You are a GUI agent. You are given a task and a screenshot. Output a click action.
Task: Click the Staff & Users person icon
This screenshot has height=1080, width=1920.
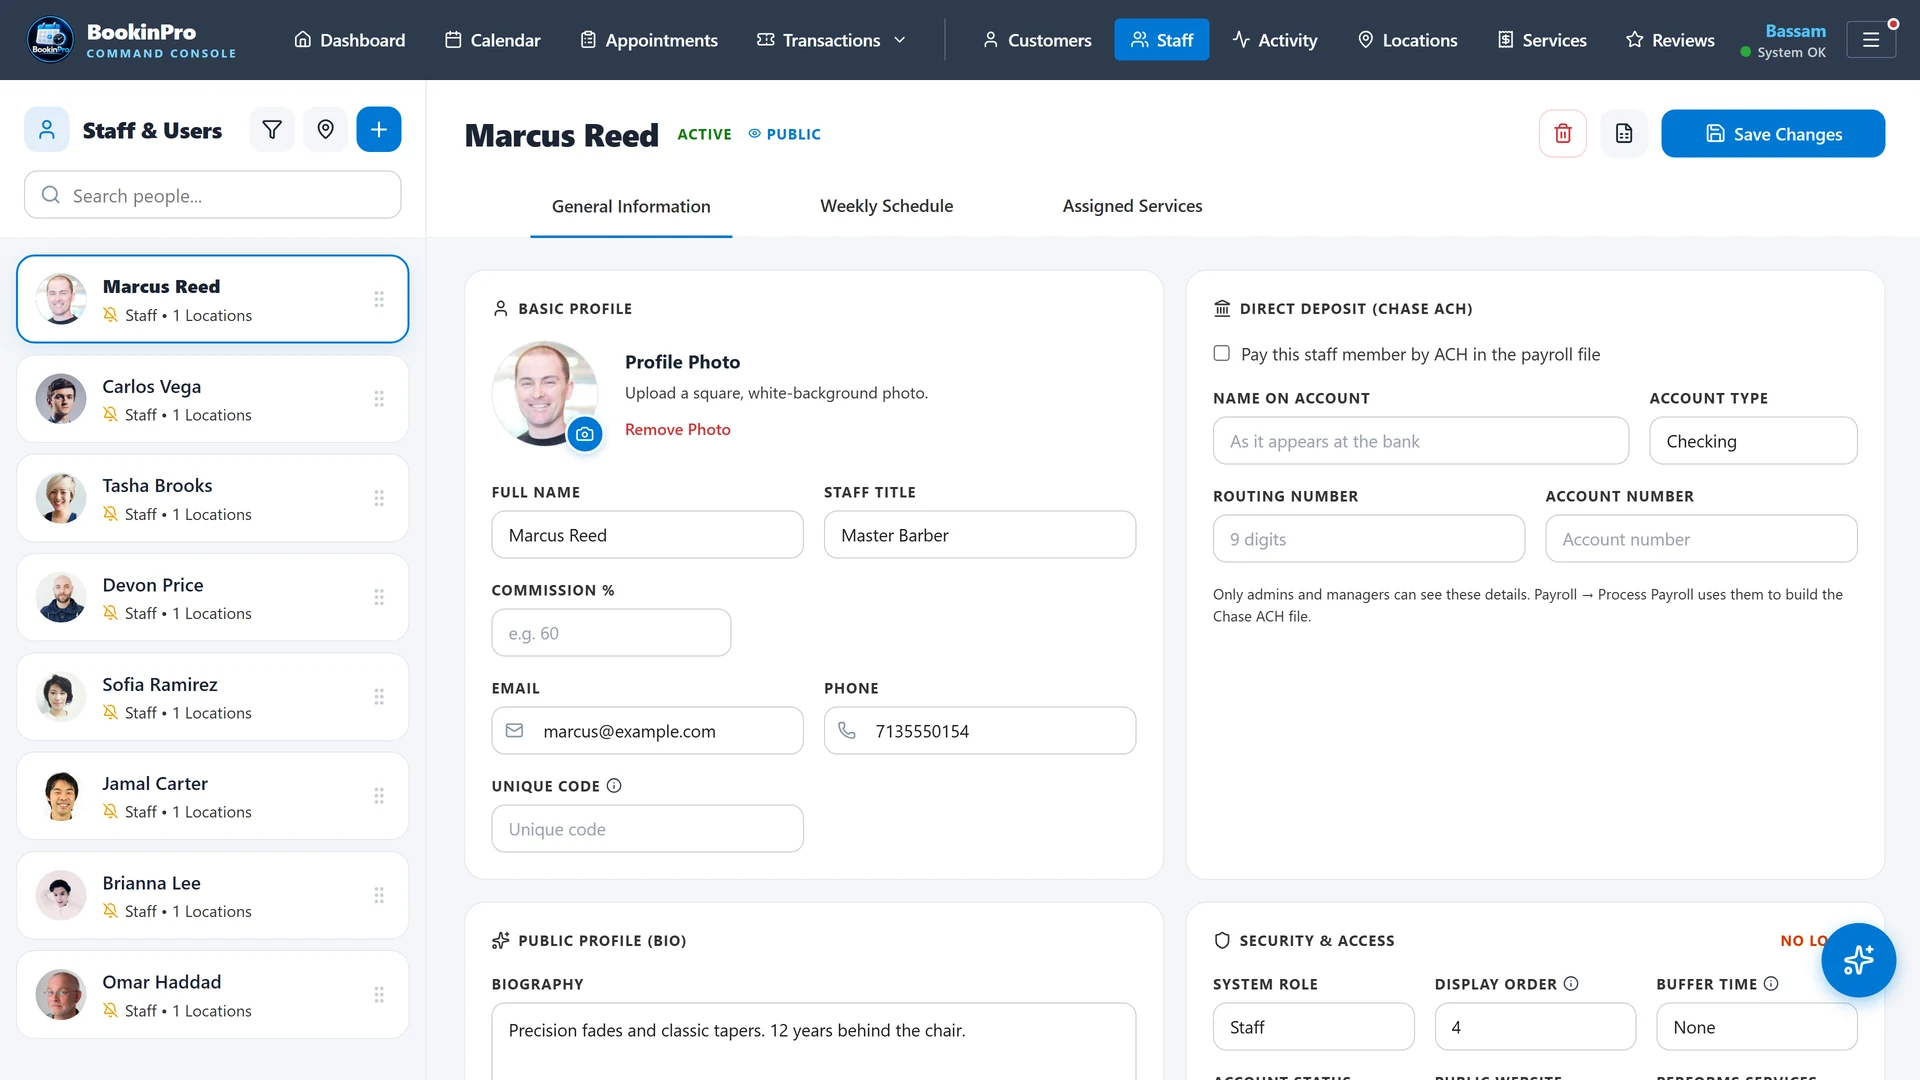point(47,130)
